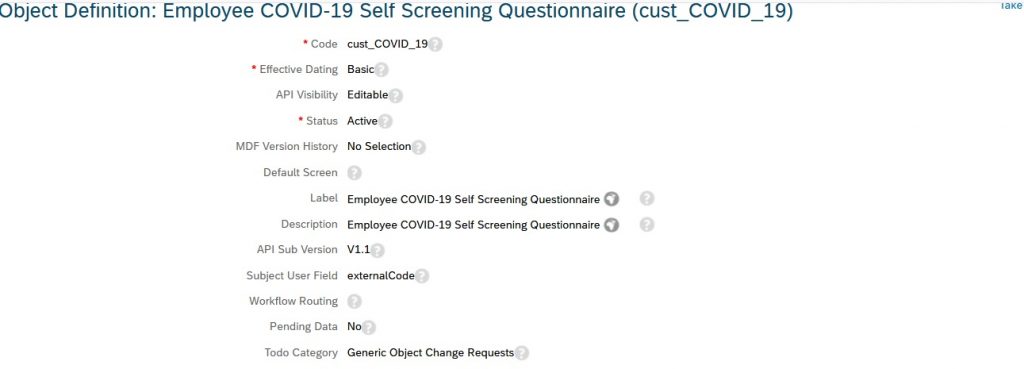This screenshot has width=1024, height=369.
Task: Click help icon beside Pending Data No
Action: [369, 327]
